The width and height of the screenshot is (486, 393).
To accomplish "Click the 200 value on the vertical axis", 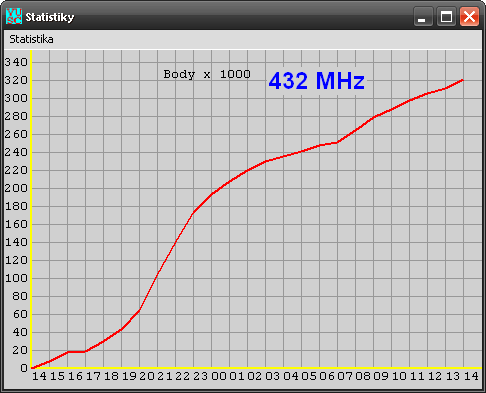I will coord(16,188).
